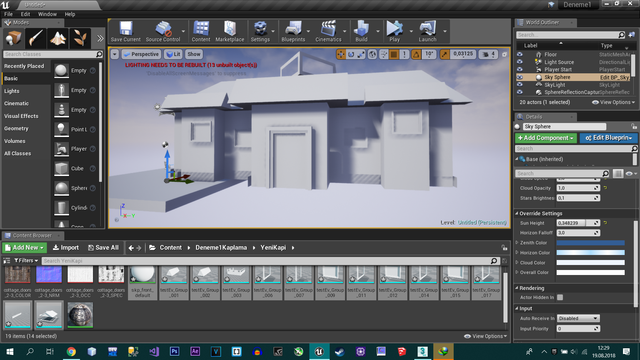Open the Settings toolbar icon
This screenshot has width=640, height=360.
(x=260, y=31)
